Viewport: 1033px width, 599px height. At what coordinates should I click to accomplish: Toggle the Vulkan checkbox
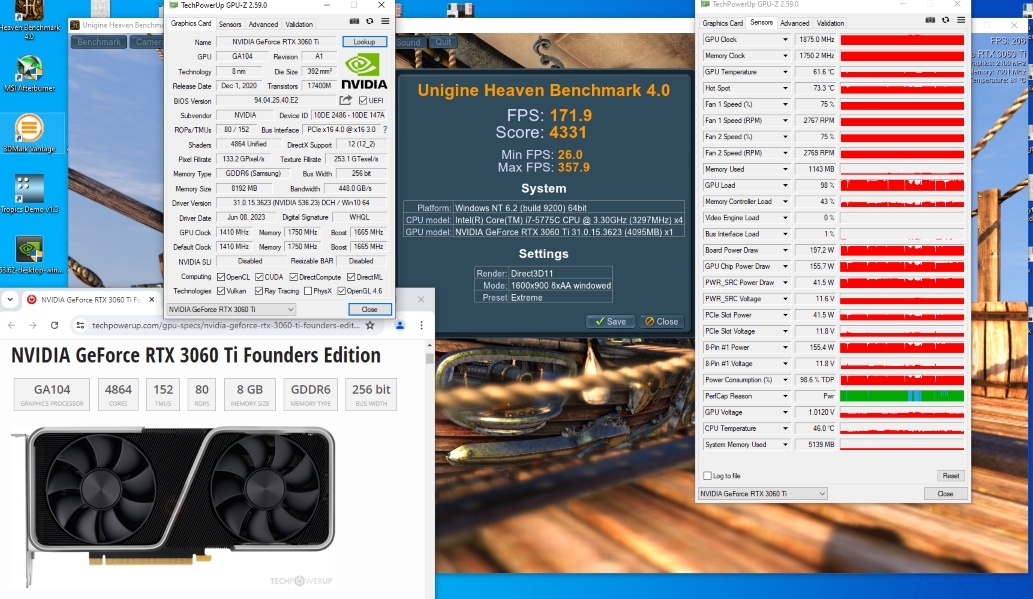[221, 291]
